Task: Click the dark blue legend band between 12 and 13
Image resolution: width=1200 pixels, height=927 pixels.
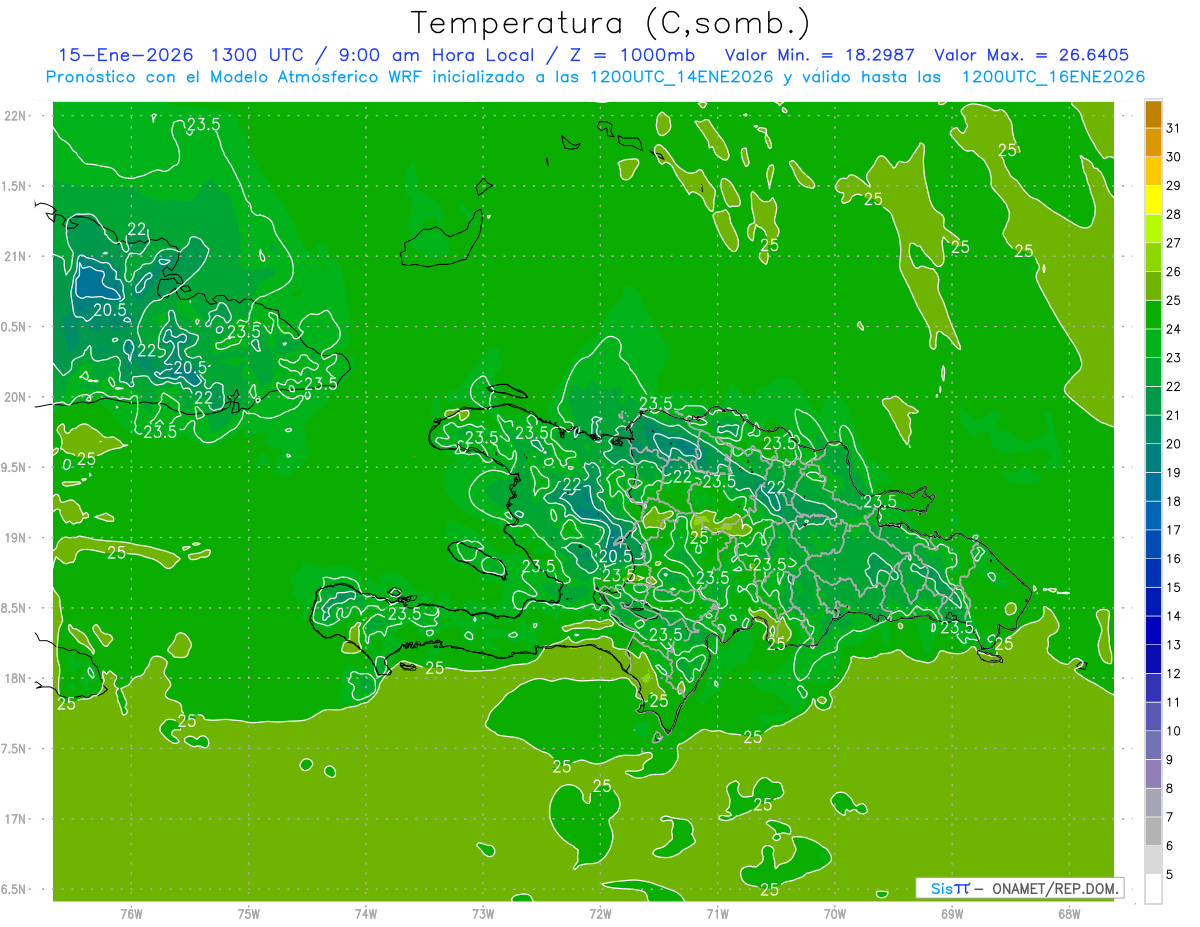Action: click(1153, 660)
